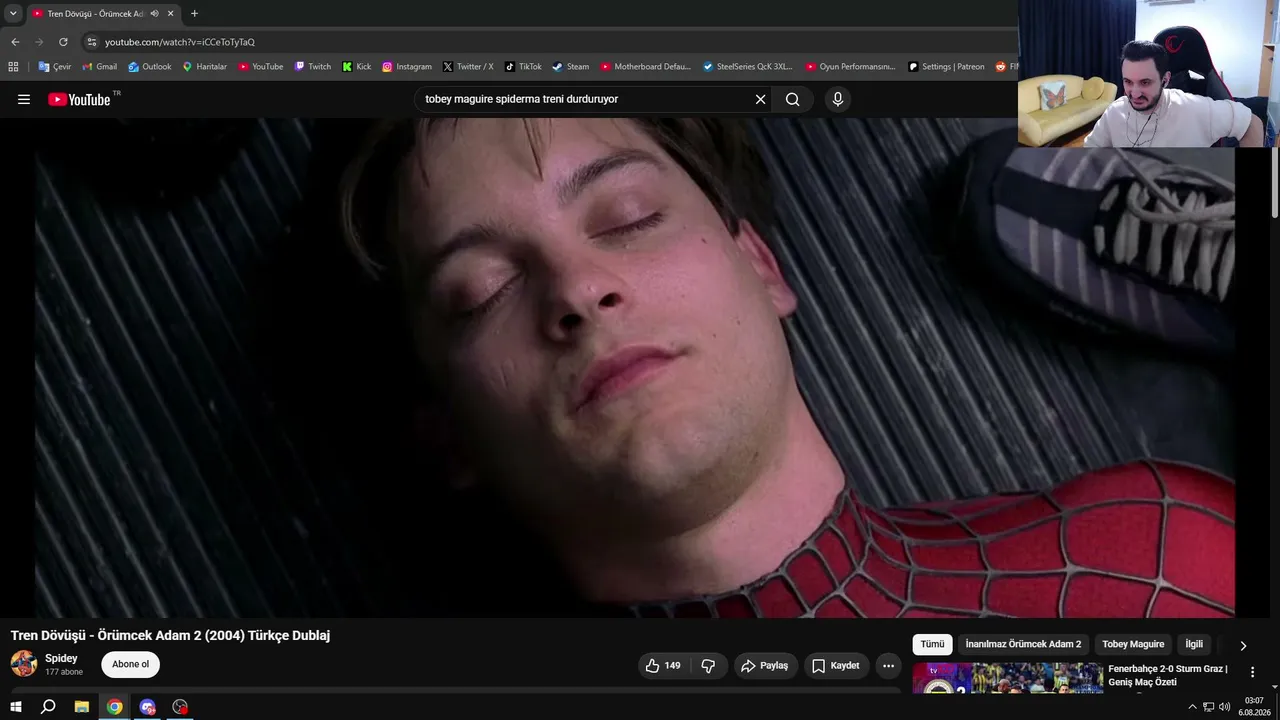This screenshot has height=720, width=1280.
Task: Open the SteelSeries QcK 3XL bookmark
Action: 747,67
